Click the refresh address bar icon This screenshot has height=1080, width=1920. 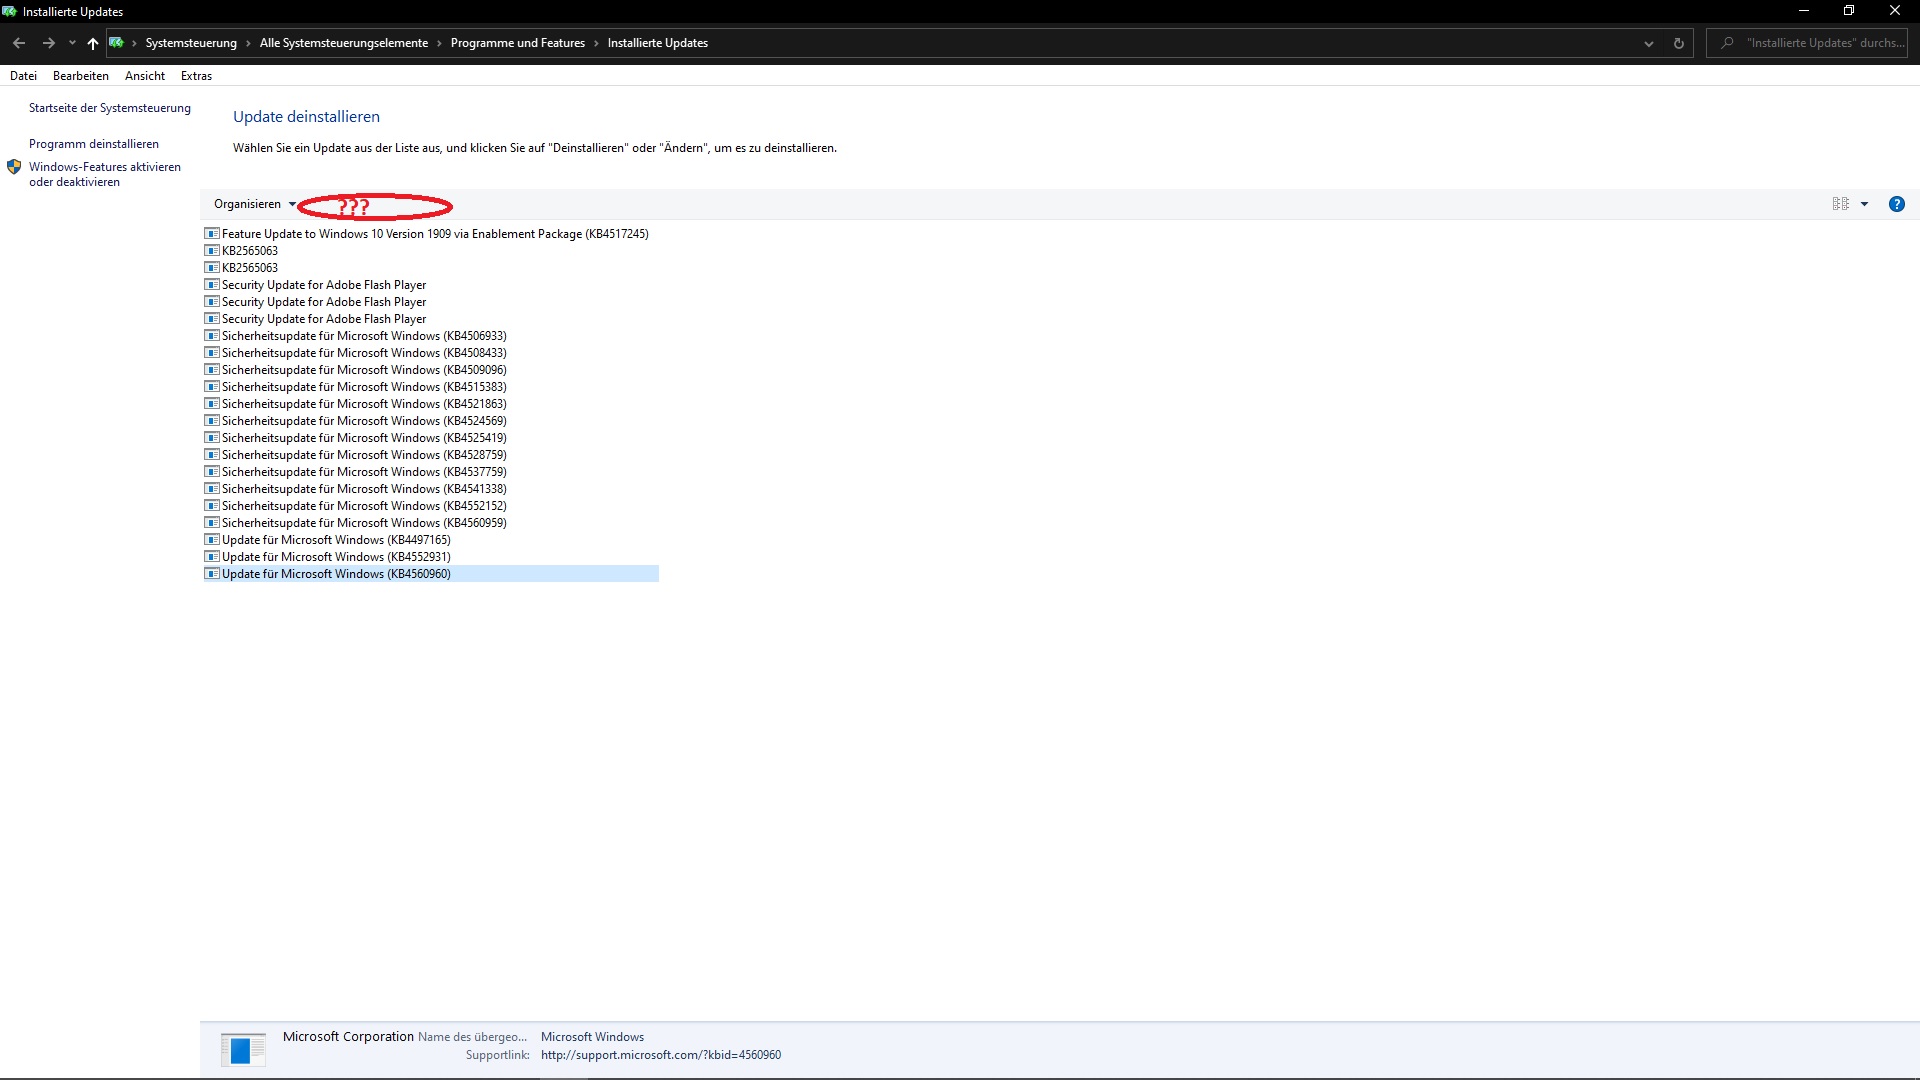1678,43
